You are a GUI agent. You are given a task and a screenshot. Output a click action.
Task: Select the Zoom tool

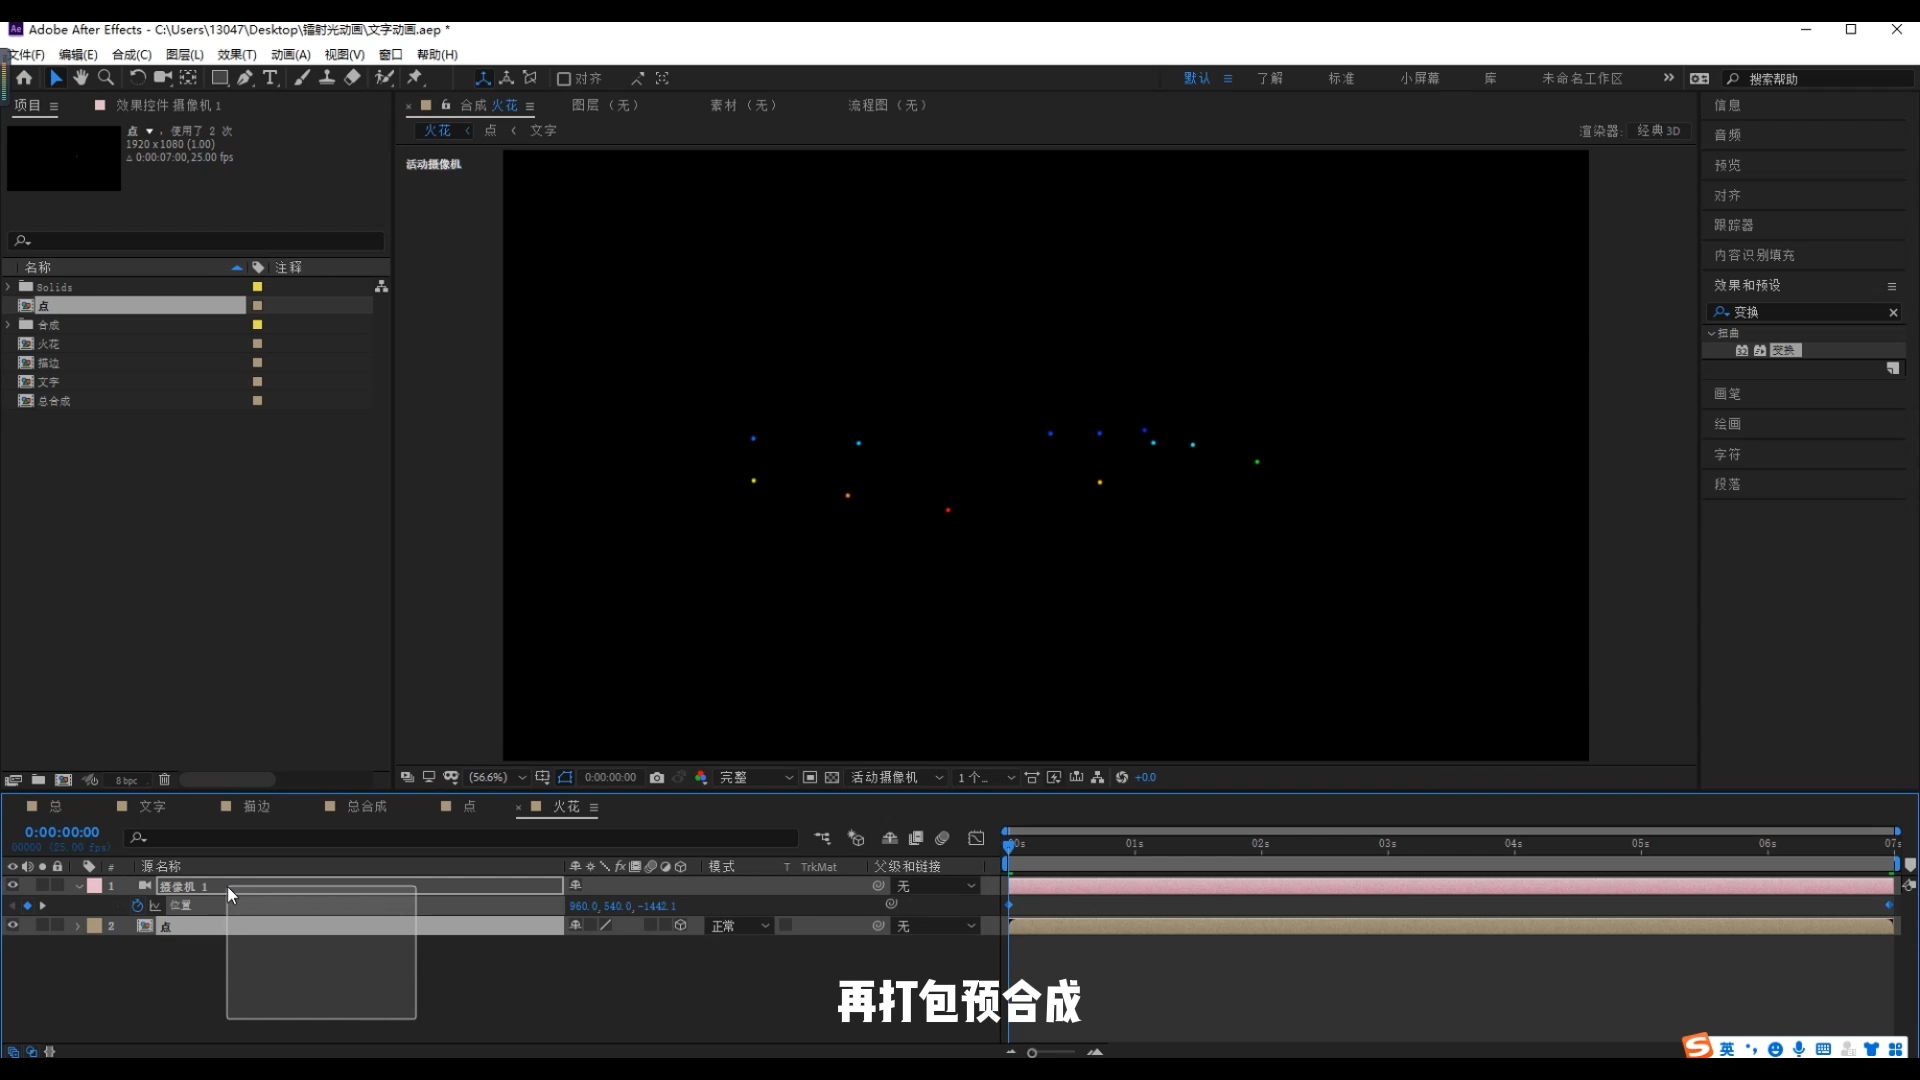pyautogui.click(x=105, y=78)
